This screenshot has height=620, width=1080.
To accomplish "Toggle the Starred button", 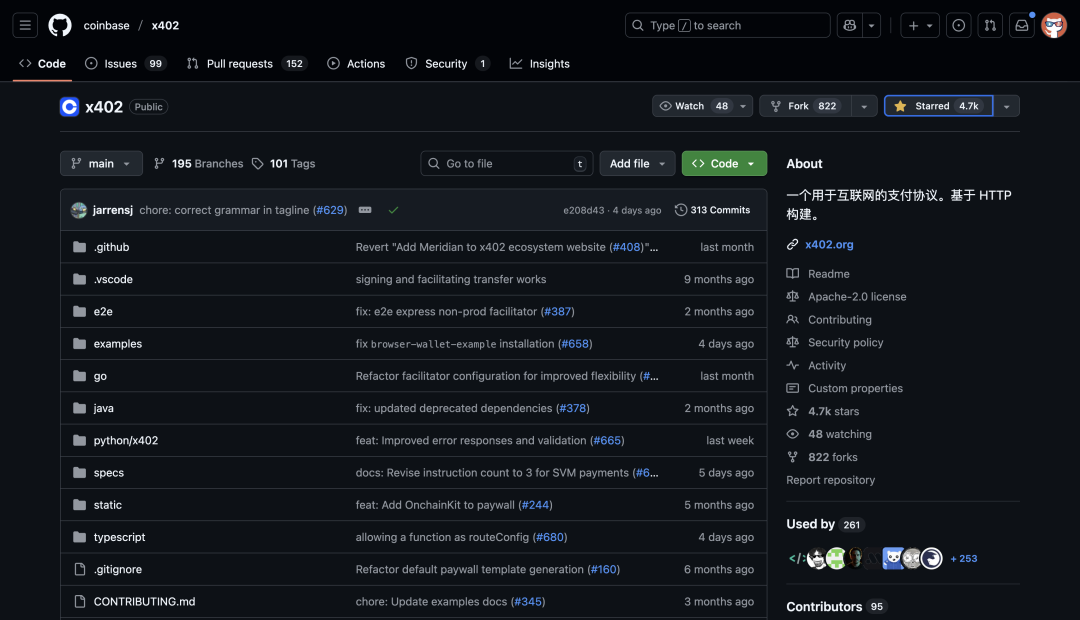I will click(939, 106).
